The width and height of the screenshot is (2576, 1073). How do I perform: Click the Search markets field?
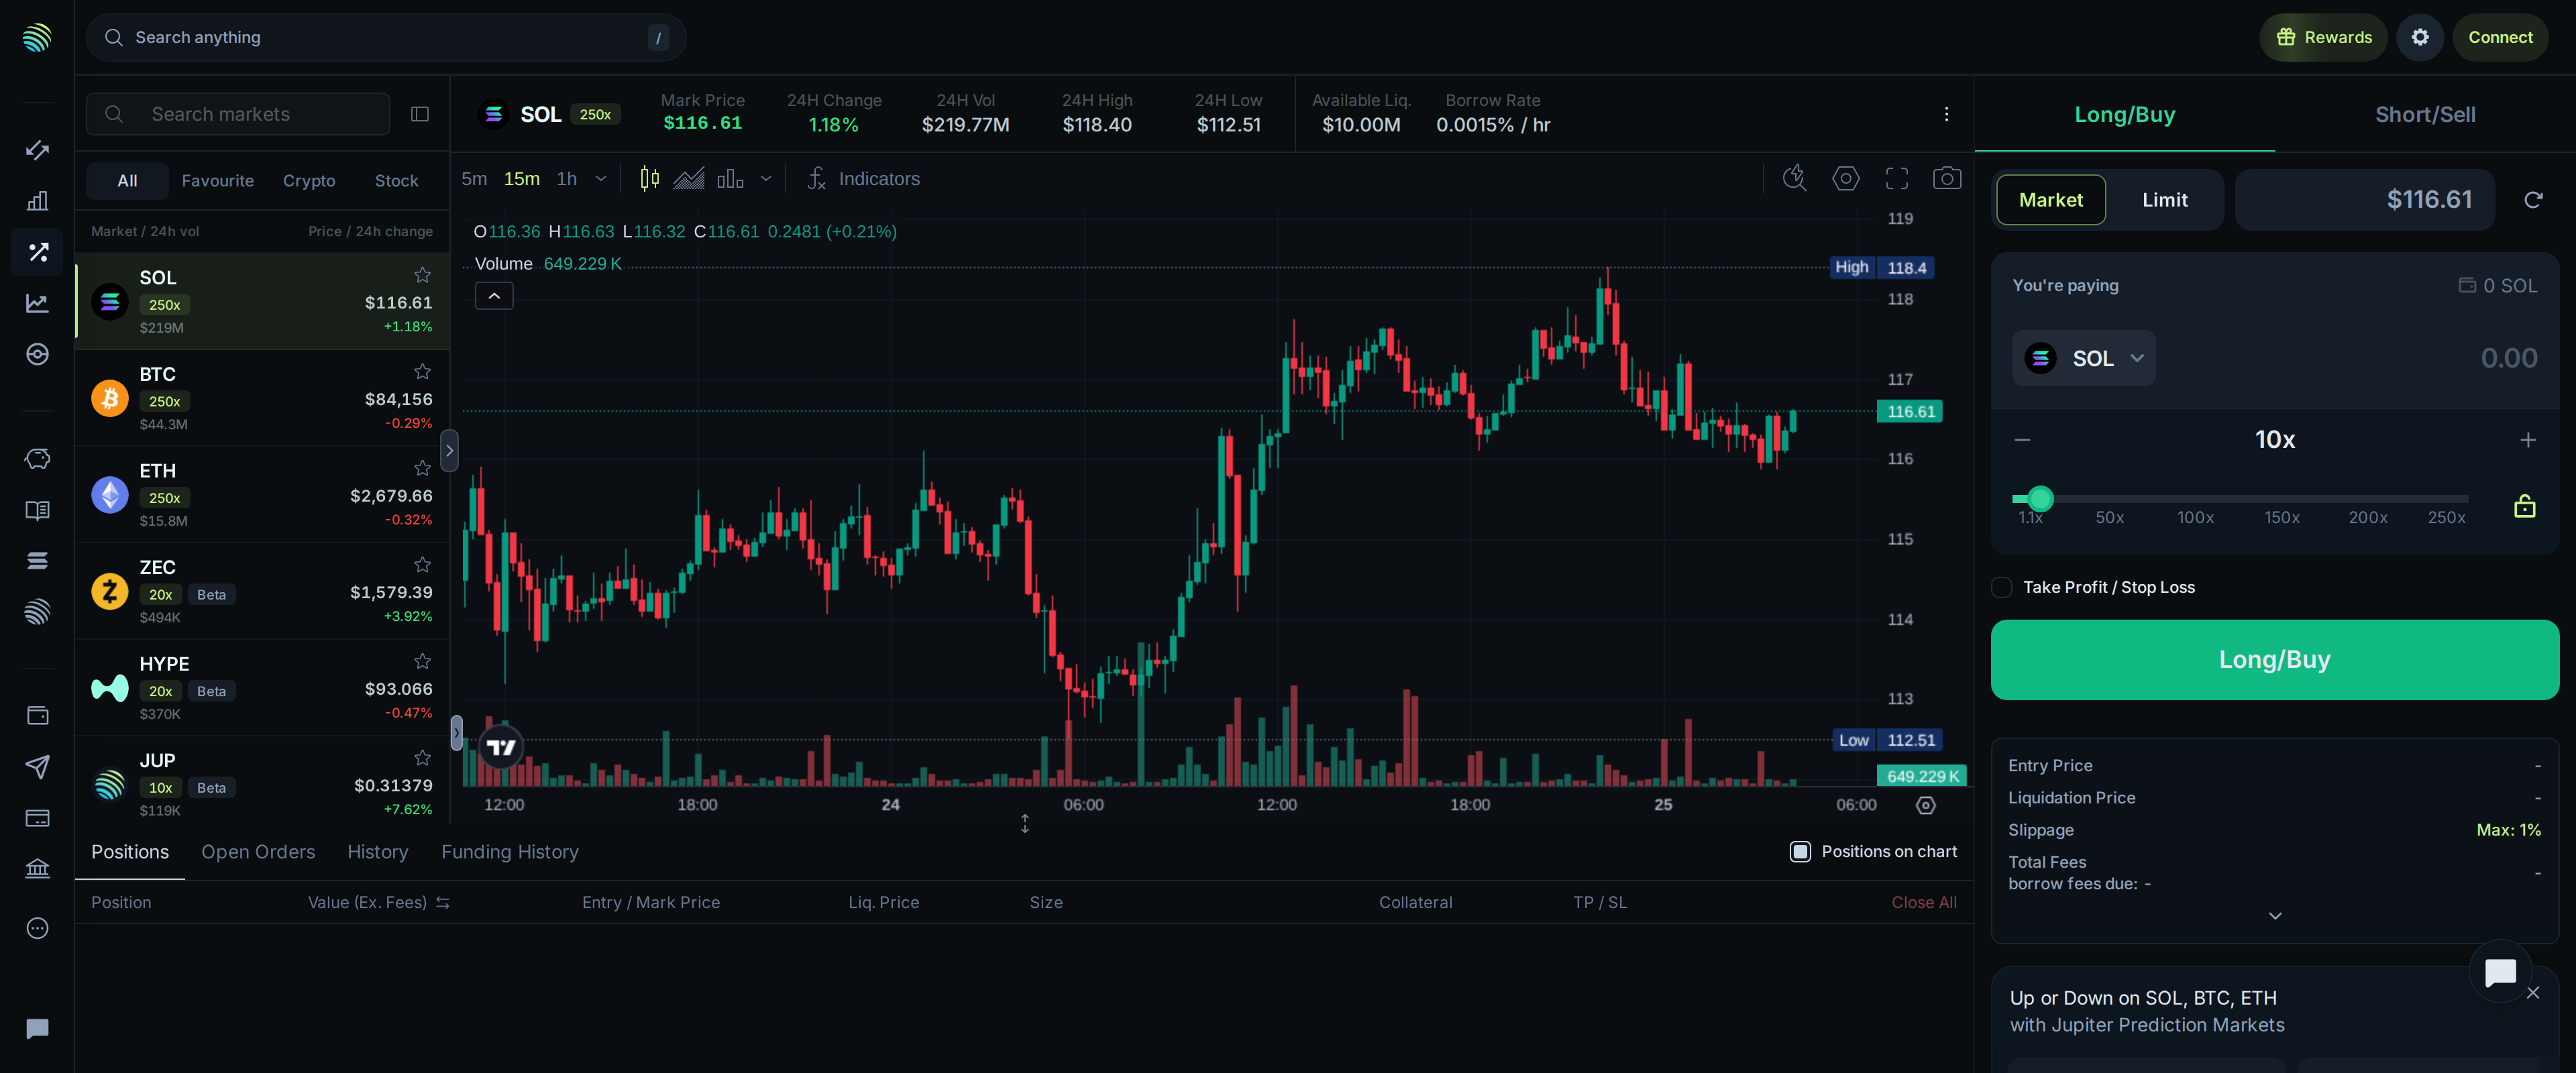pyautogui.click(x=238, y=114)
